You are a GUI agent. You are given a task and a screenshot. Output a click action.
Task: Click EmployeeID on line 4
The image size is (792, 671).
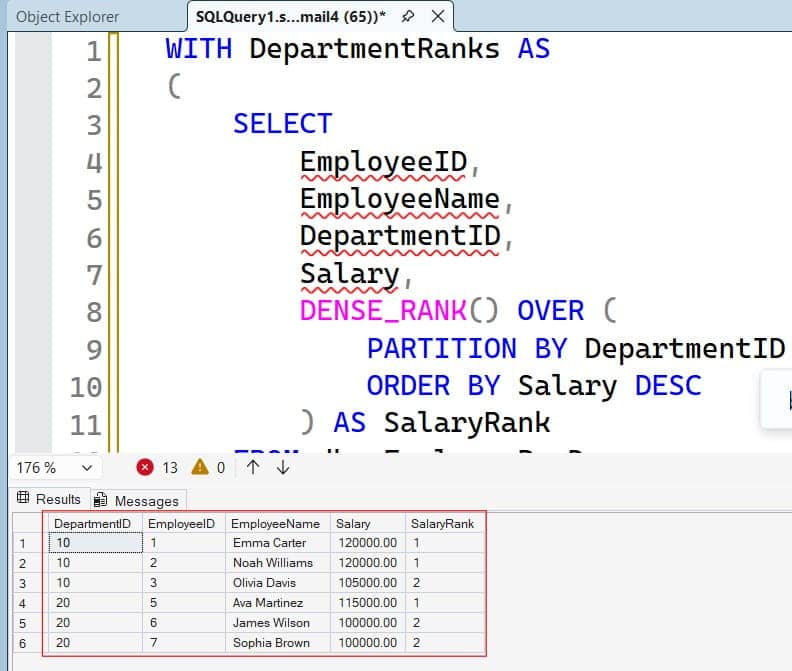tap(383, 162)
